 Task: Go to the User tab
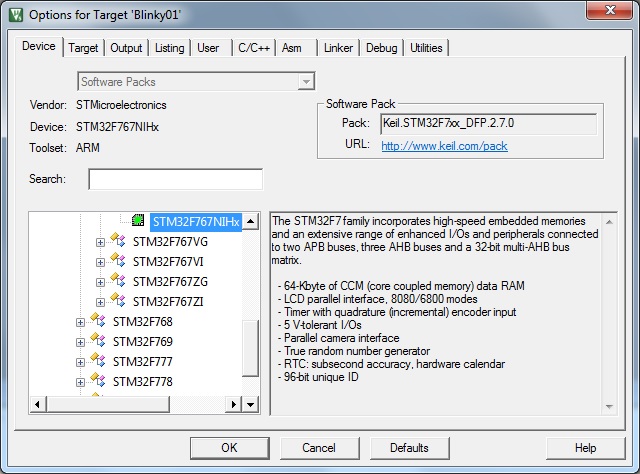pyautogui.click(x=208, y=48)
